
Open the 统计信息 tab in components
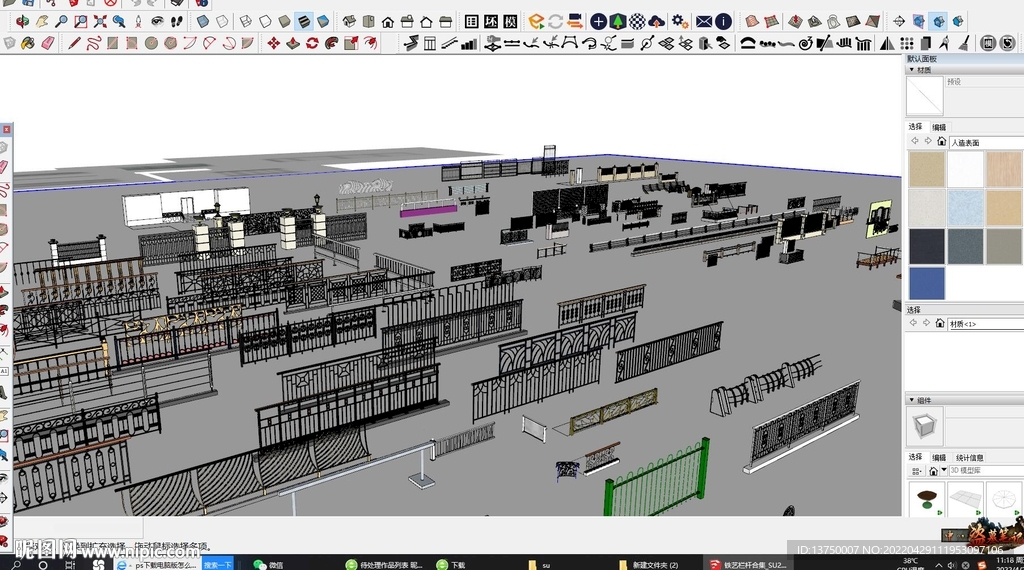point(969,457)
